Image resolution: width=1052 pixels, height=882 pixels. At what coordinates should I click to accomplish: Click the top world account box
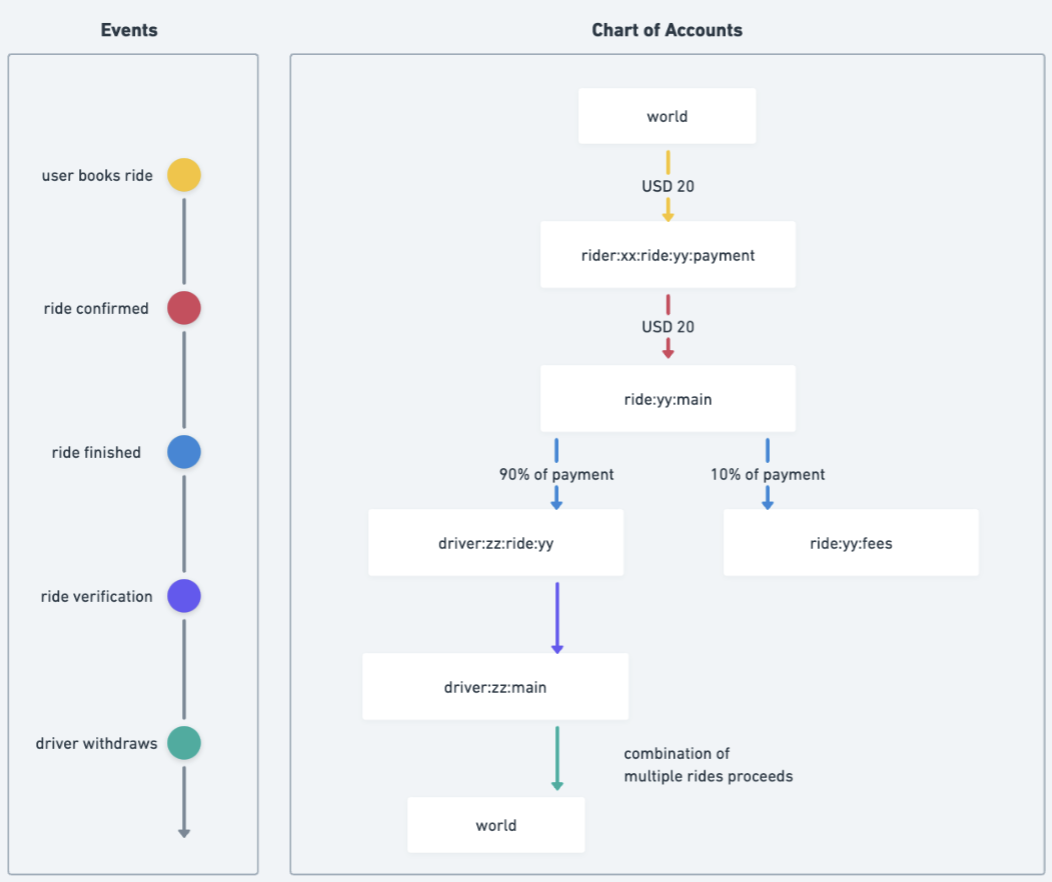pyautogui.click(x=667, y=116)
